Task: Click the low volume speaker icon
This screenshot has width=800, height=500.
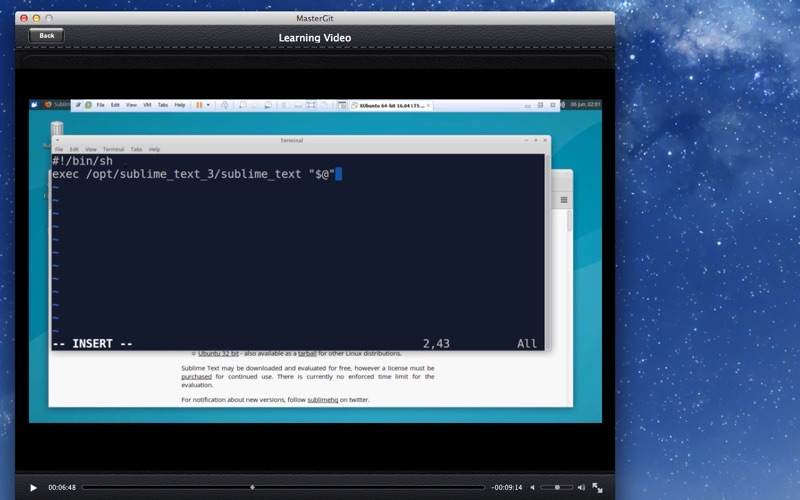Action: (533, 487)
